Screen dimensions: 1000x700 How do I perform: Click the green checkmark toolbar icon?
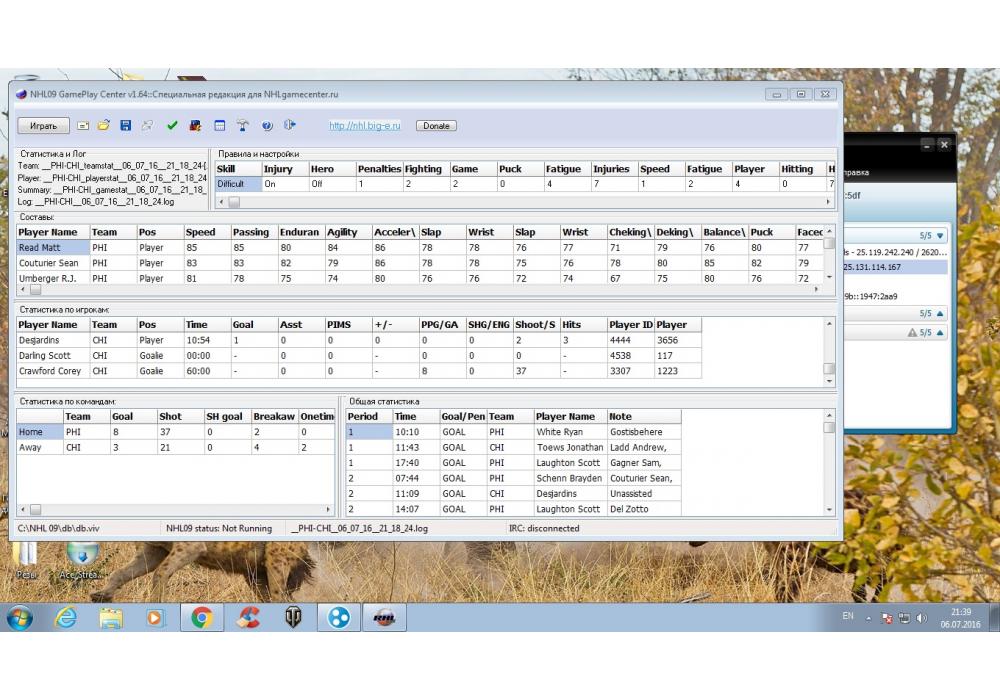pyautogui.click(x=172, y=126)
